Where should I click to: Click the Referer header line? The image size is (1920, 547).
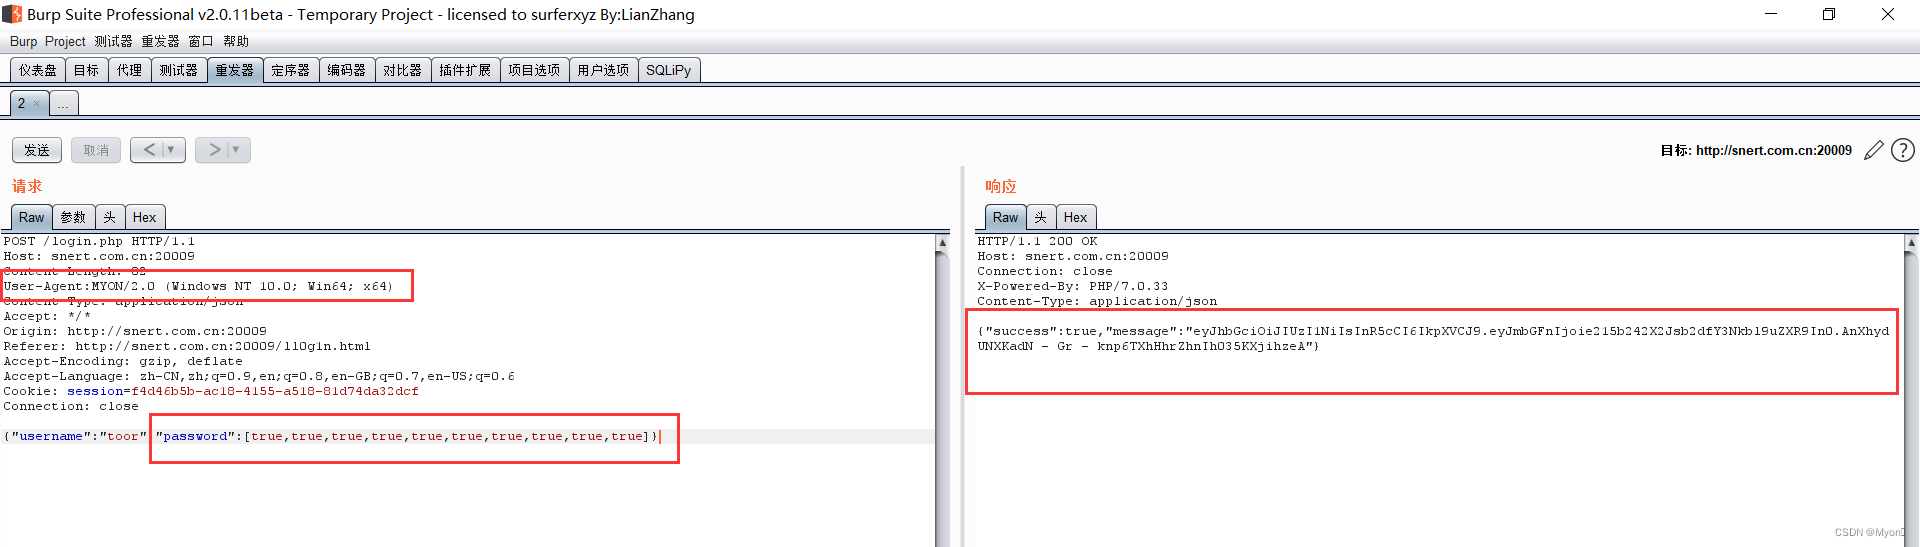[187, 346]
